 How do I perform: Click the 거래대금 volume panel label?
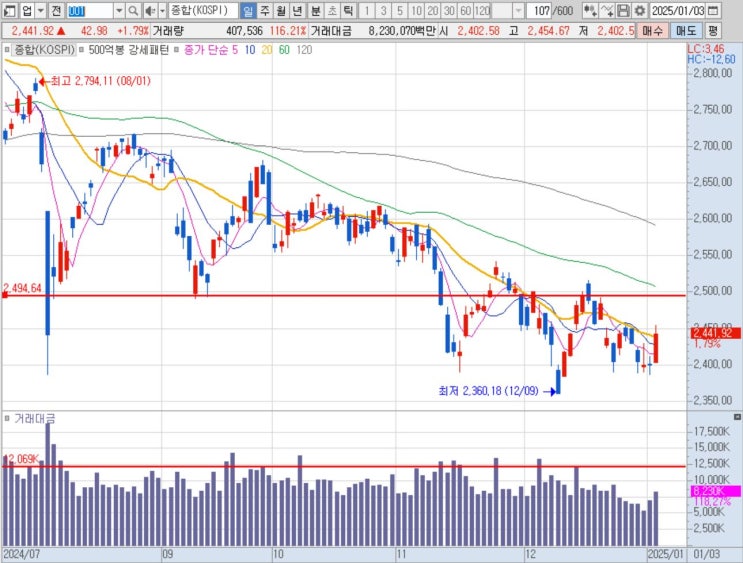pos(35,418)
